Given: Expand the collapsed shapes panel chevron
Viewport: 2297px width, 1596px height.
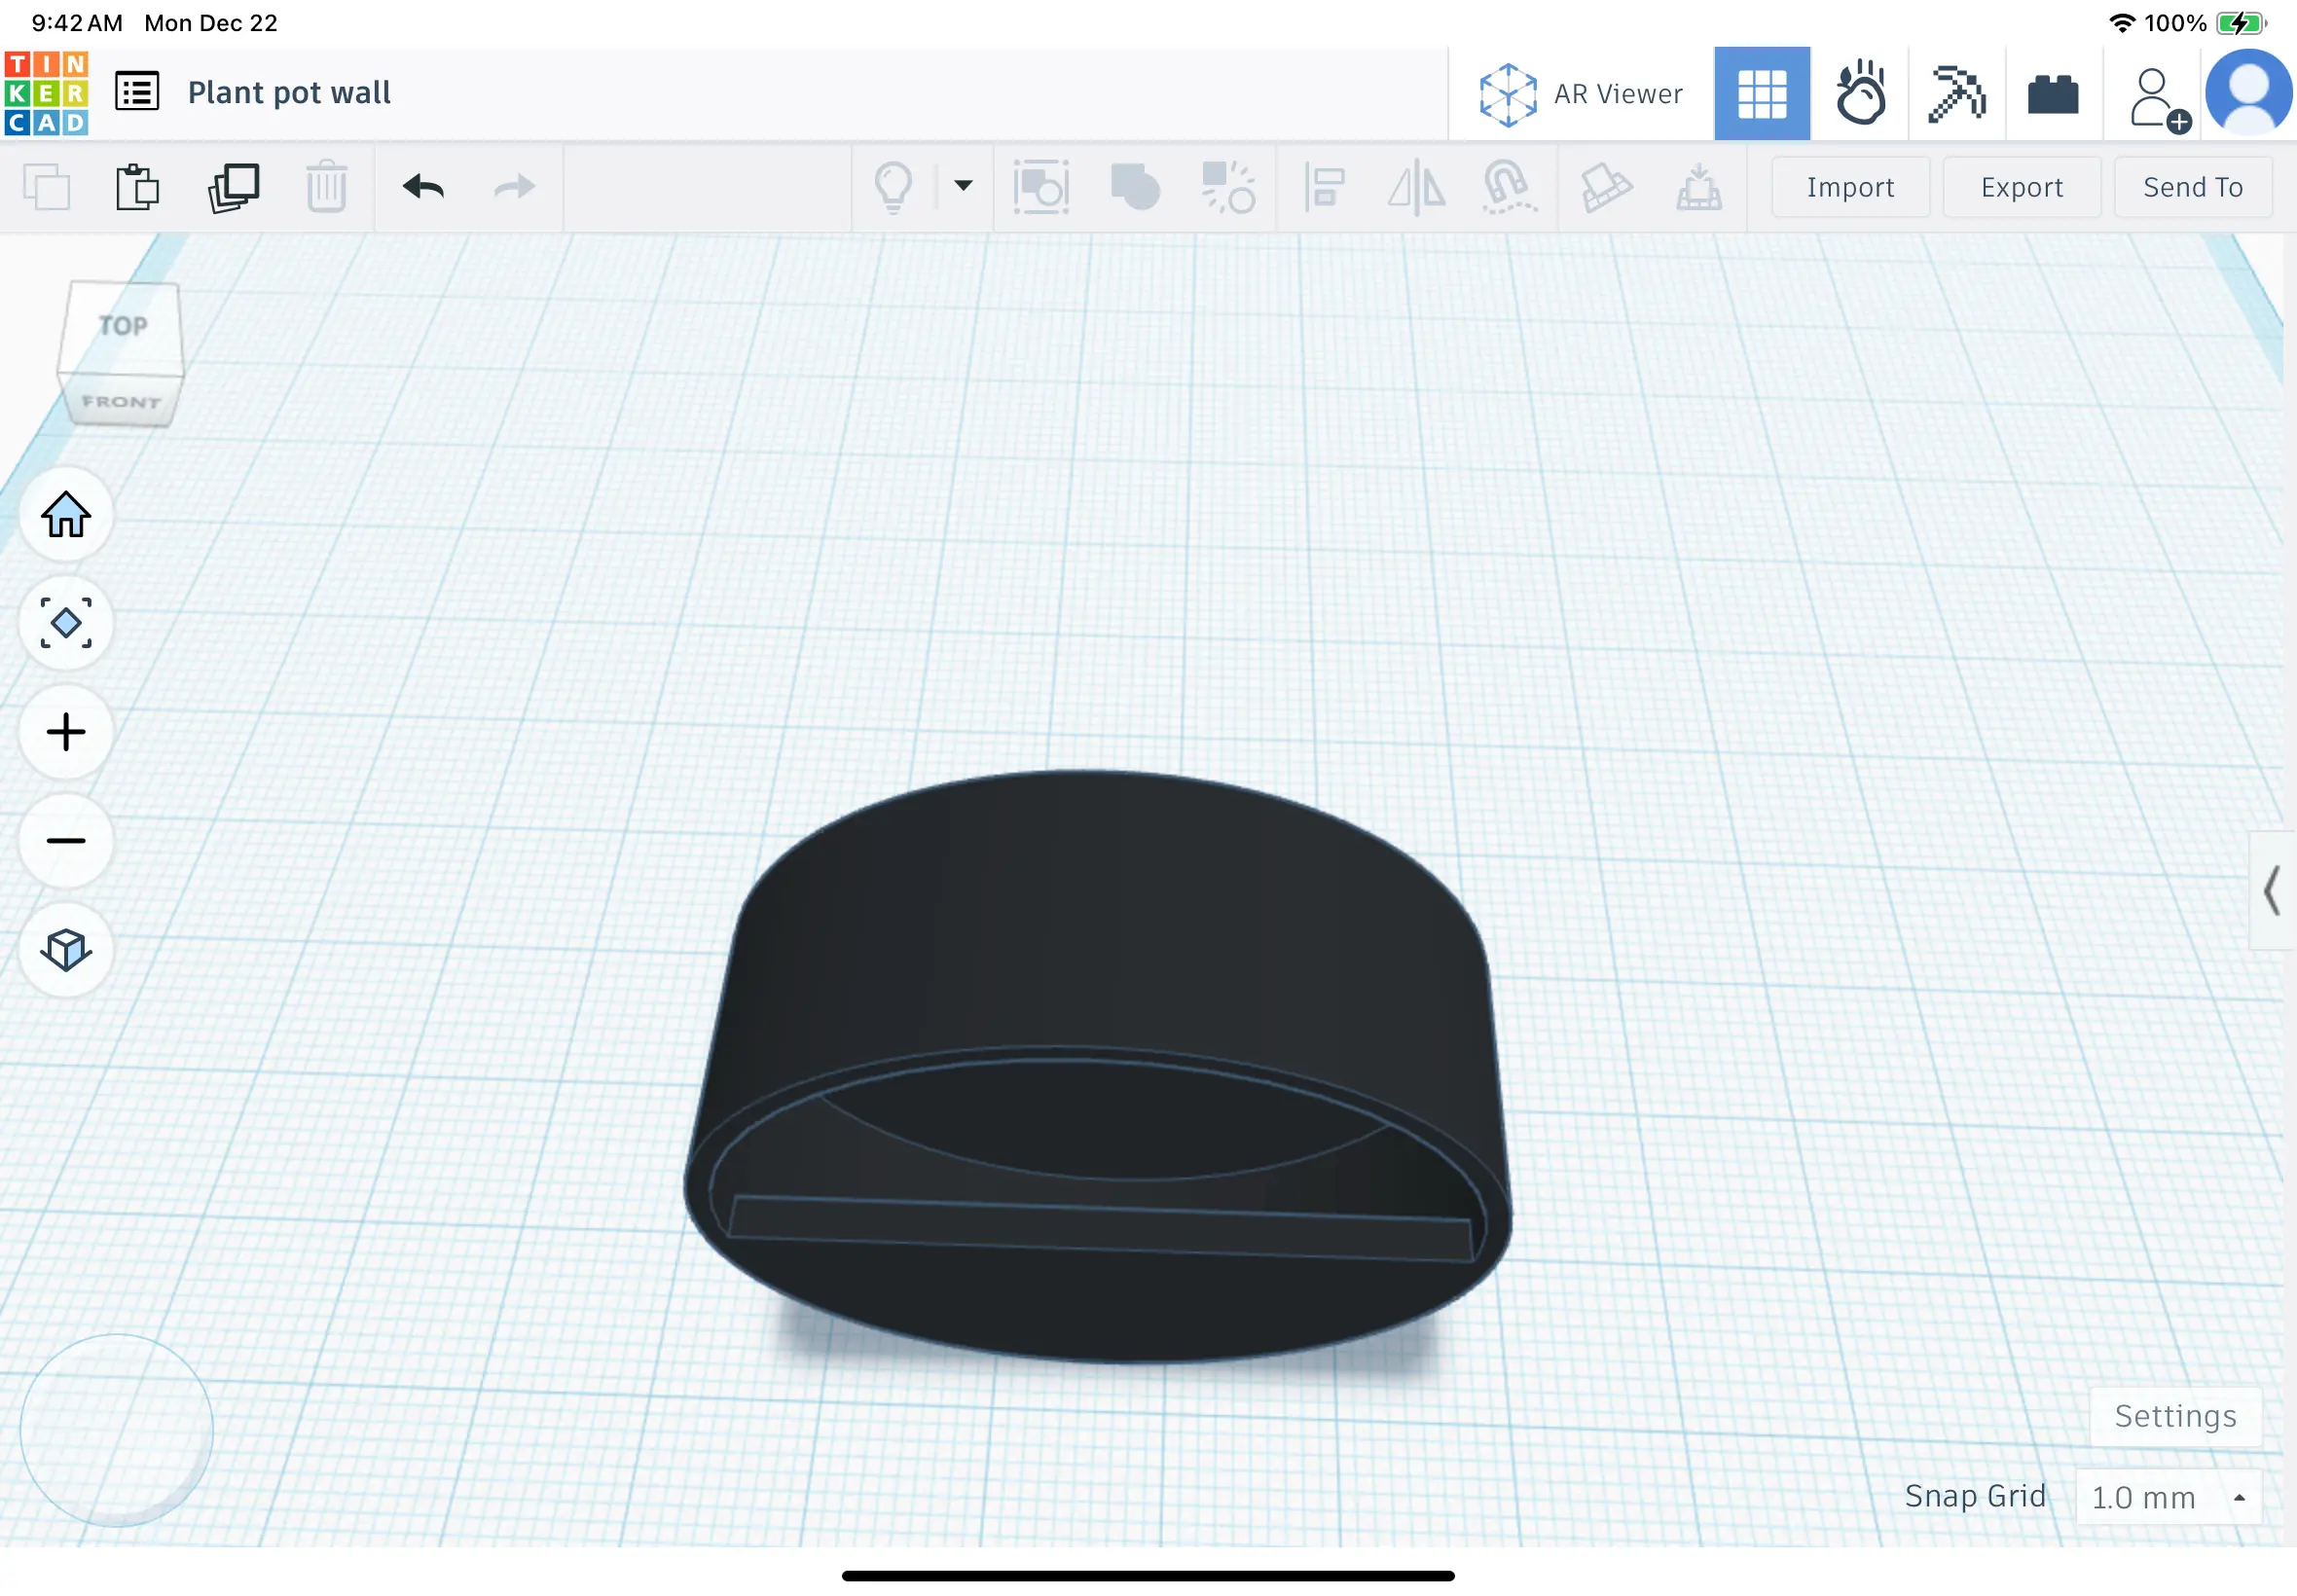Looking at the screenshot, I should pyautogui.click(x=2271, y=890).
